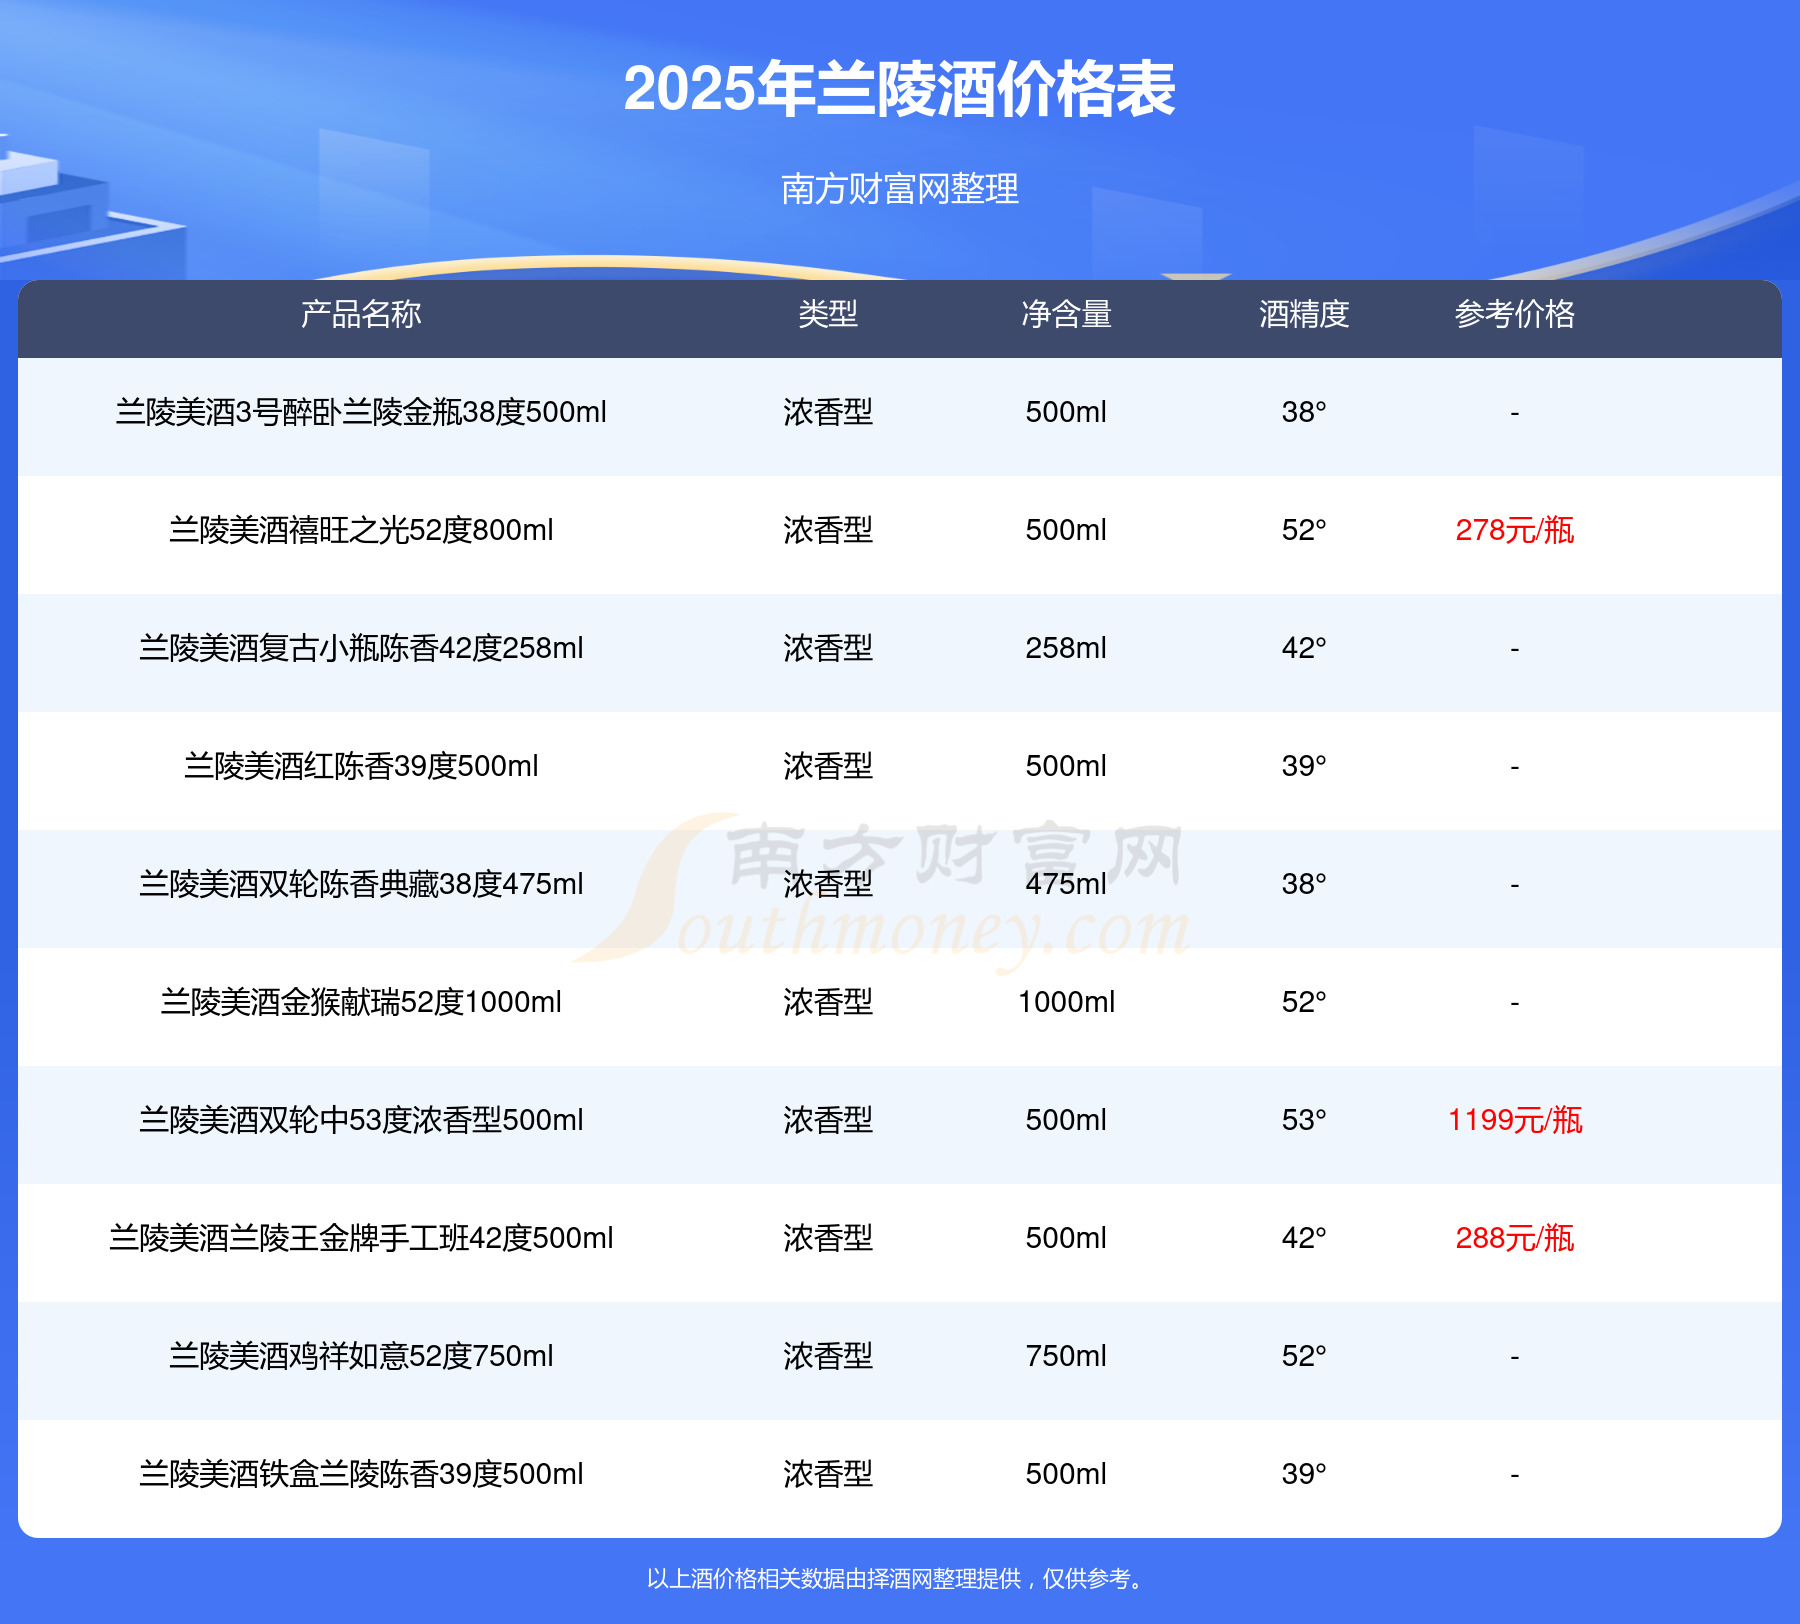The width and height of the screenshot is (1800, 1624).
Task: Select product name "兰陵美酒禧旺之光52度800ml"
Action: coord(361,530)
